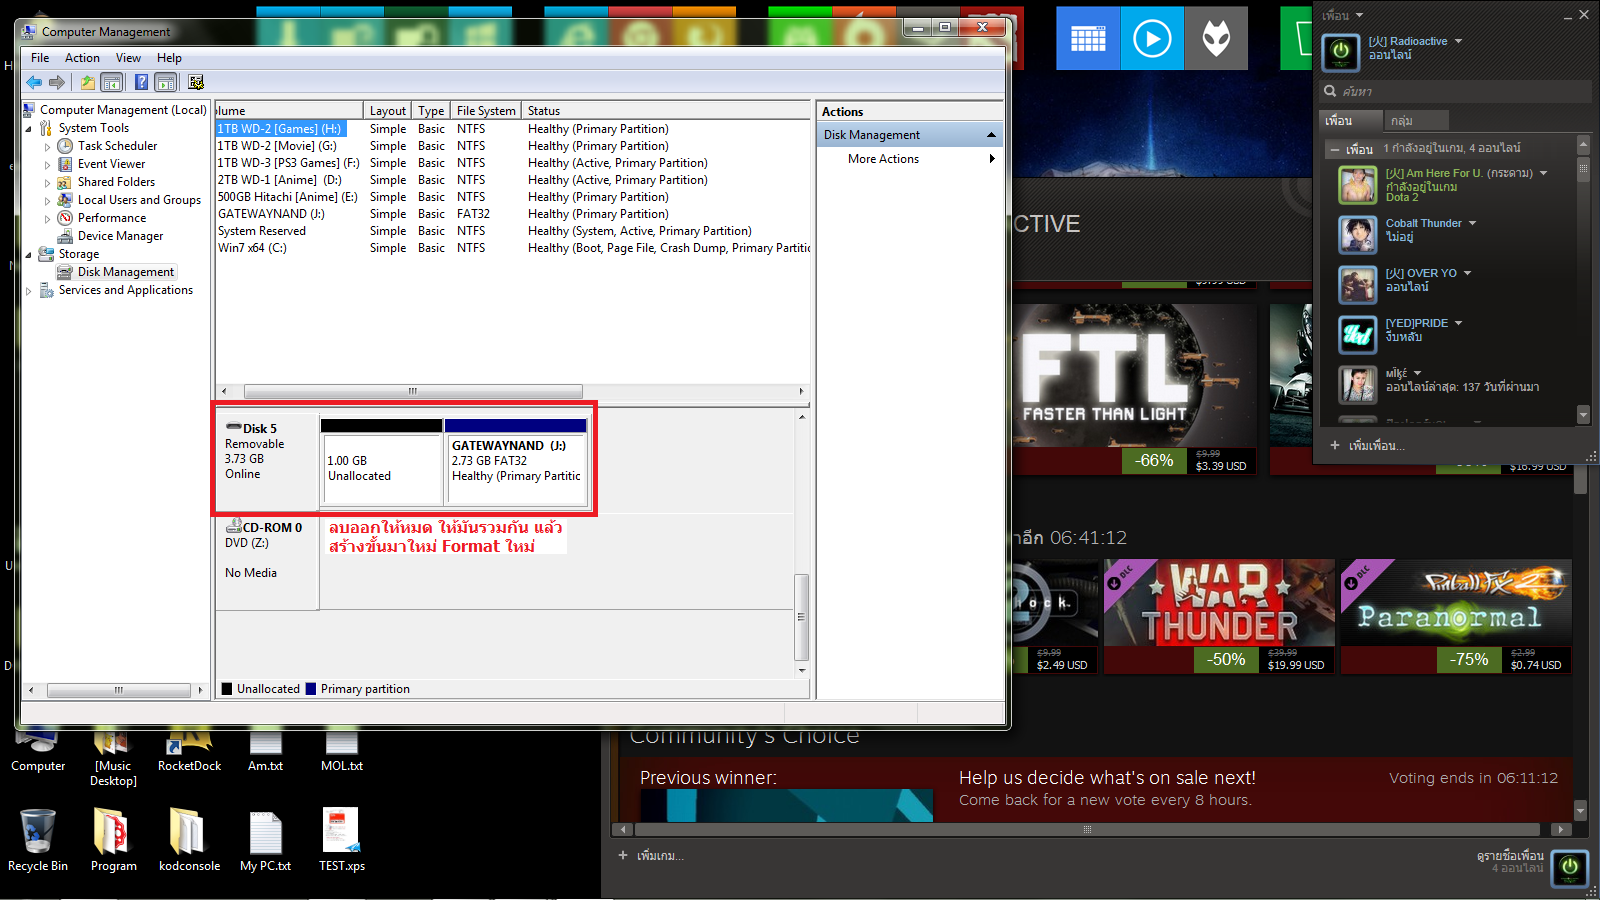Click the War Thunder sale thumbnail
1600x900 pixels.
1219,616
